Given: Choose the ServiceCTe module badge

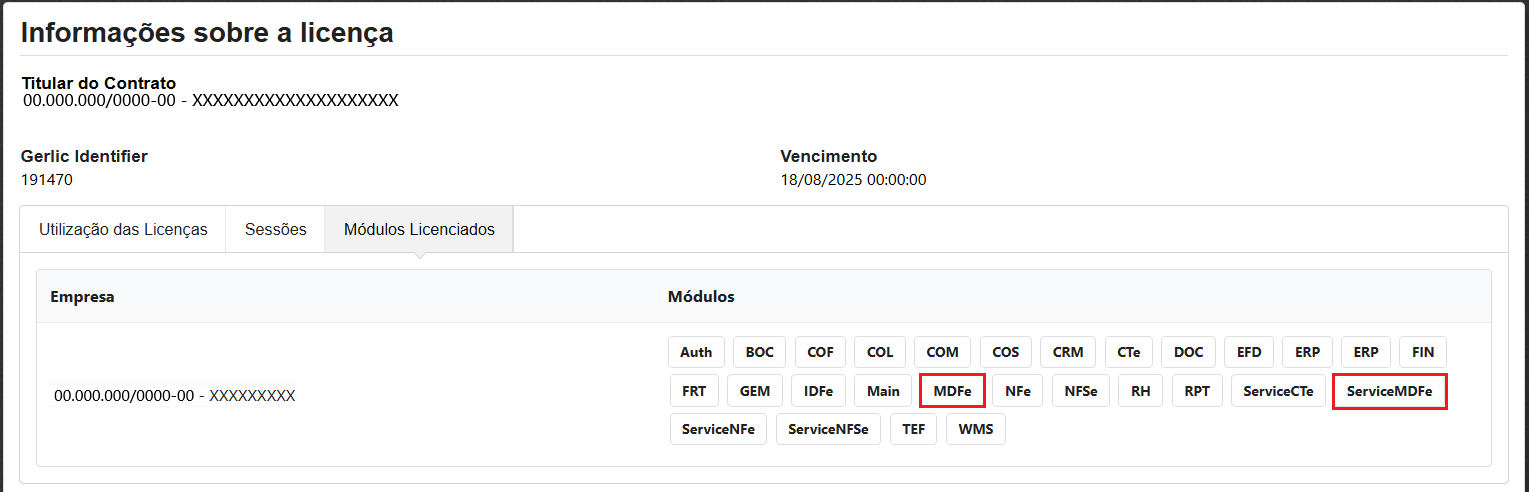Looking at the screenshot, I should point(1279,391).
